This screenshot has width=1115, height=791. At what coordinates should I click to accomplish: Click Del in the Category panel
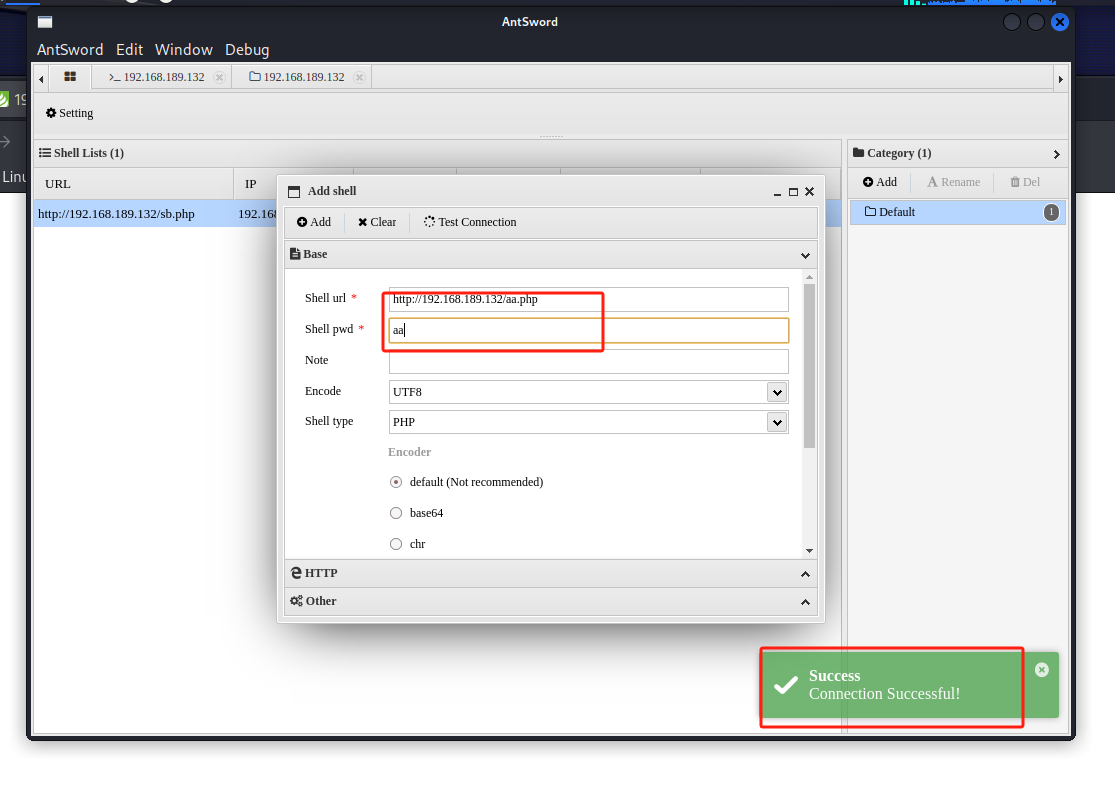pos(1025,182)
